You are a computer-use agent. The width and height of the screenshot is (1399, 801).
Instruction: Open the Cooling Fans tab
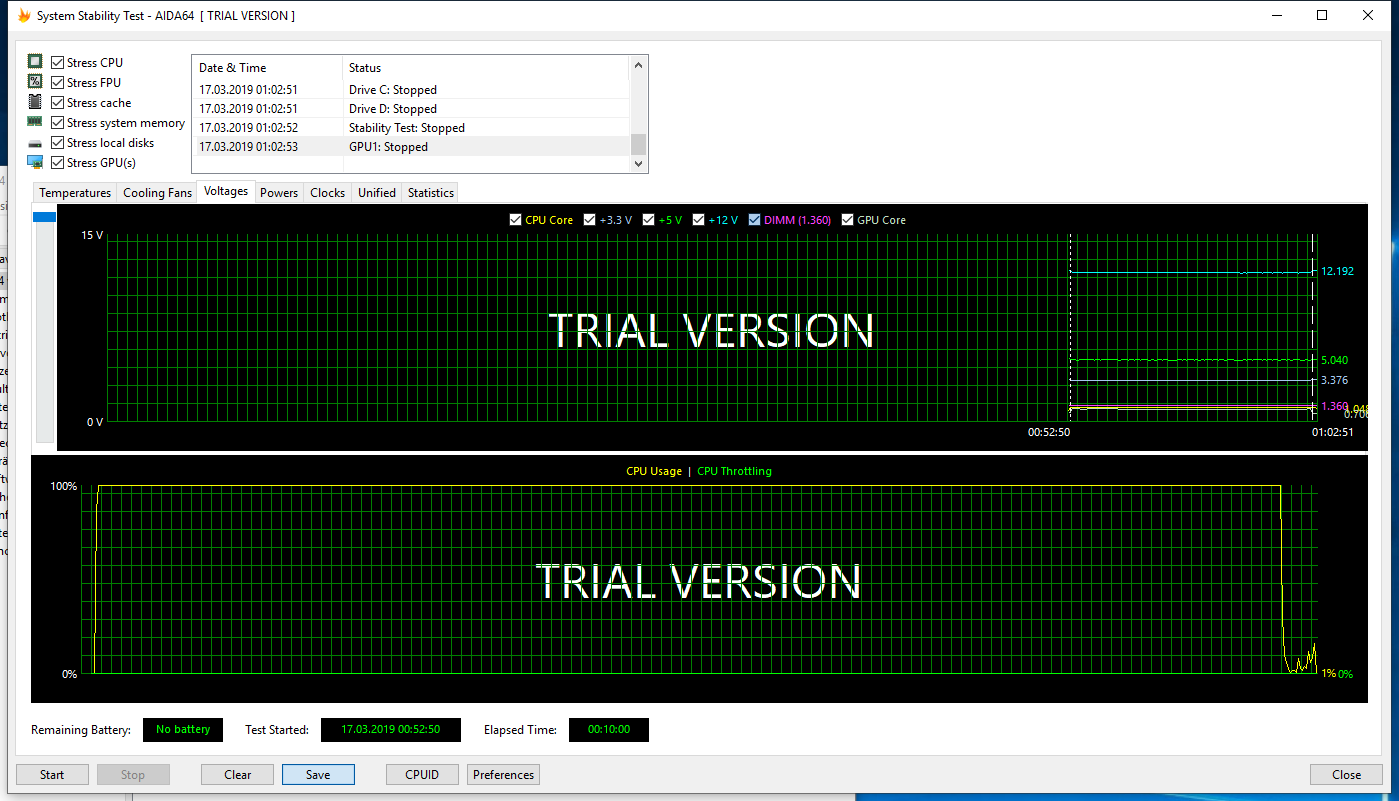tap(157, 192)
